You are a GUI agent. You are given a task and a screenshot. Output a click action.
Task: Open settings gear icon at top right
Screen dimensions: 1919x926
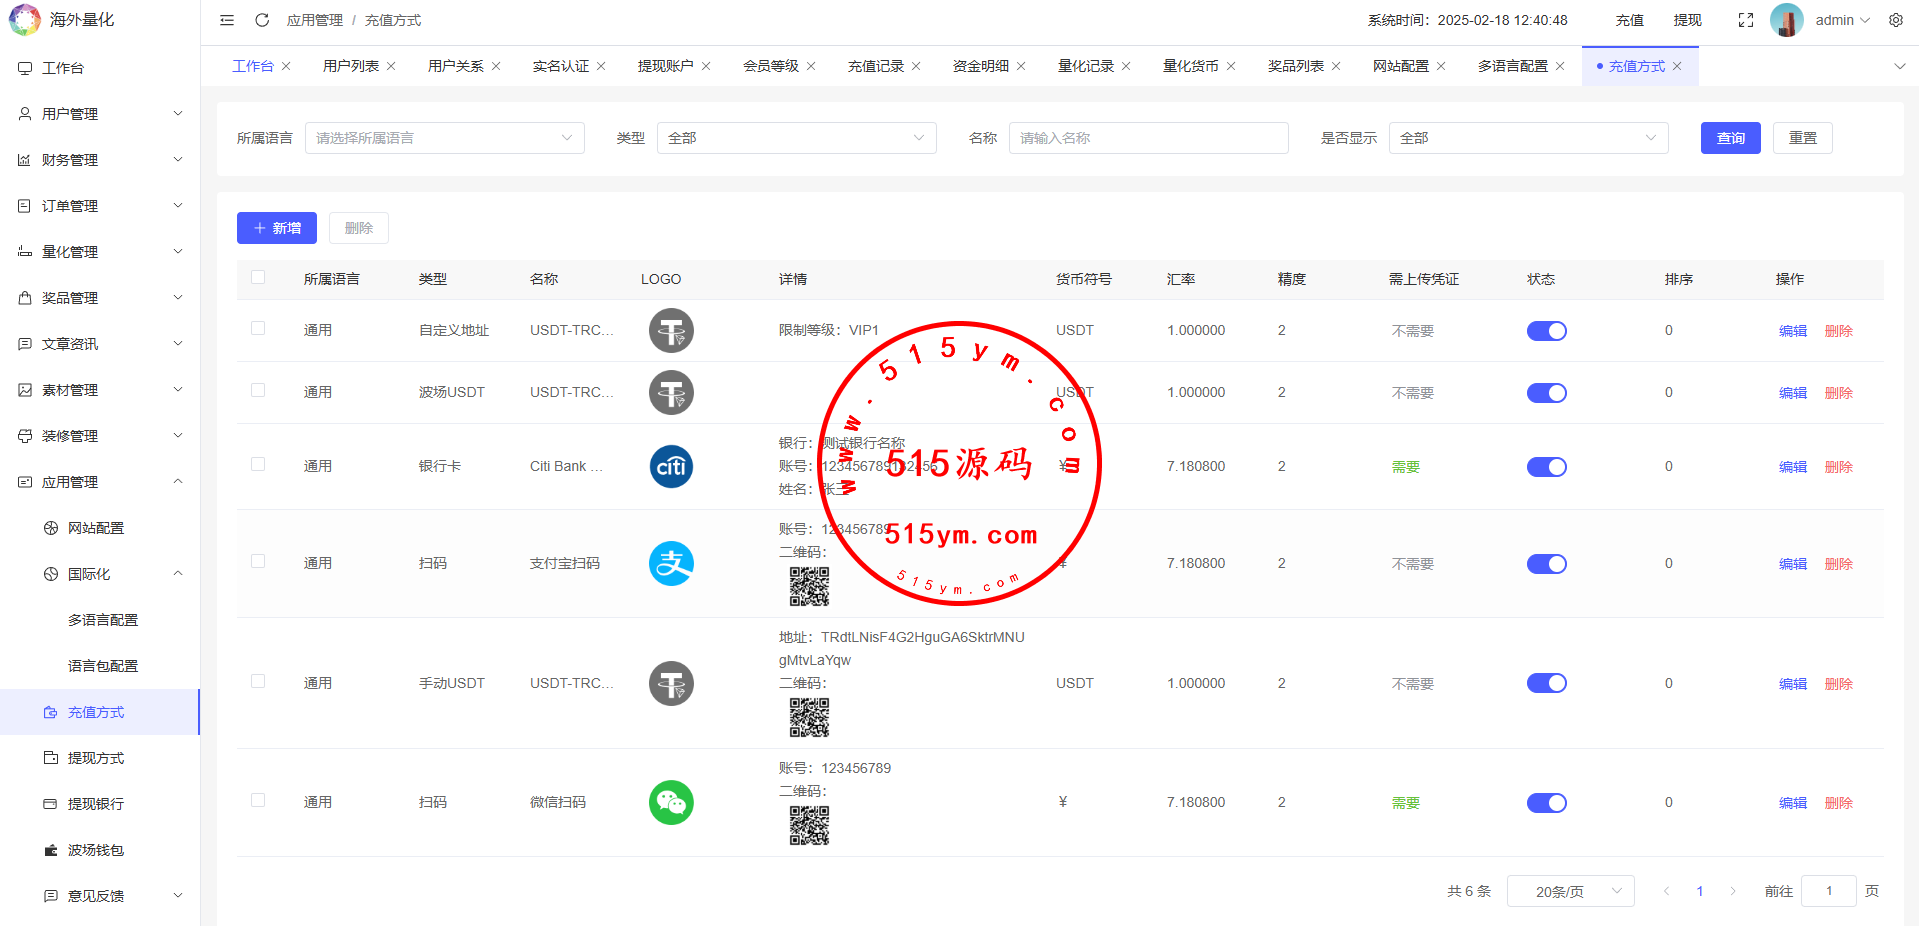[x=1896, y=20]
